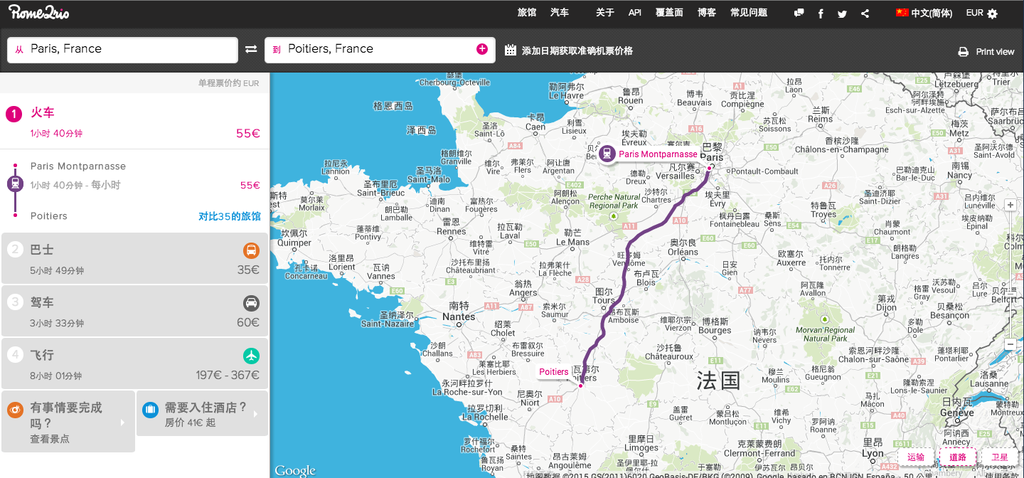Viewport: 1024px width, 478px height.
Task: Click Poitiers stop in itinerary
Action: (49, 215)
